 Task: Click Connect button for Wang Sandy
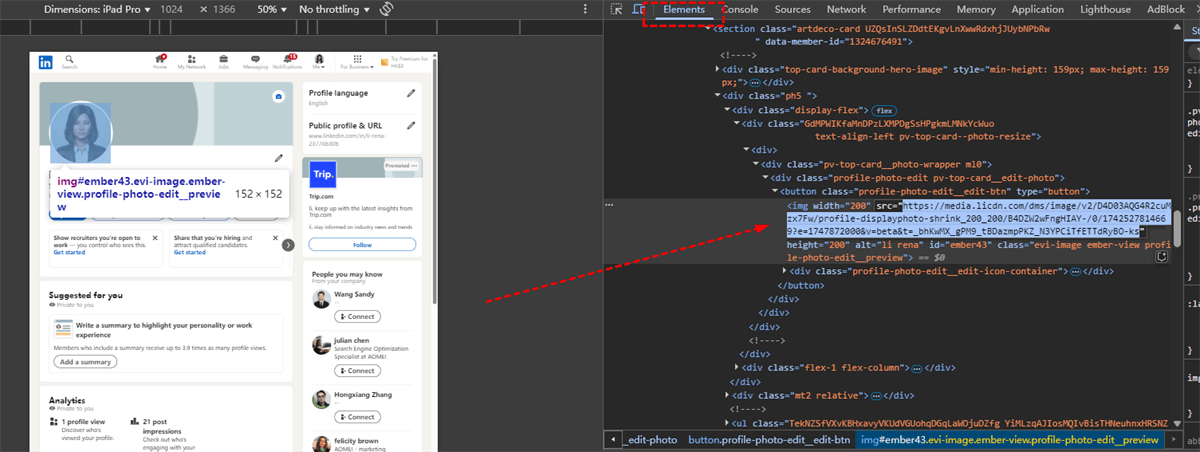point(357,316)
